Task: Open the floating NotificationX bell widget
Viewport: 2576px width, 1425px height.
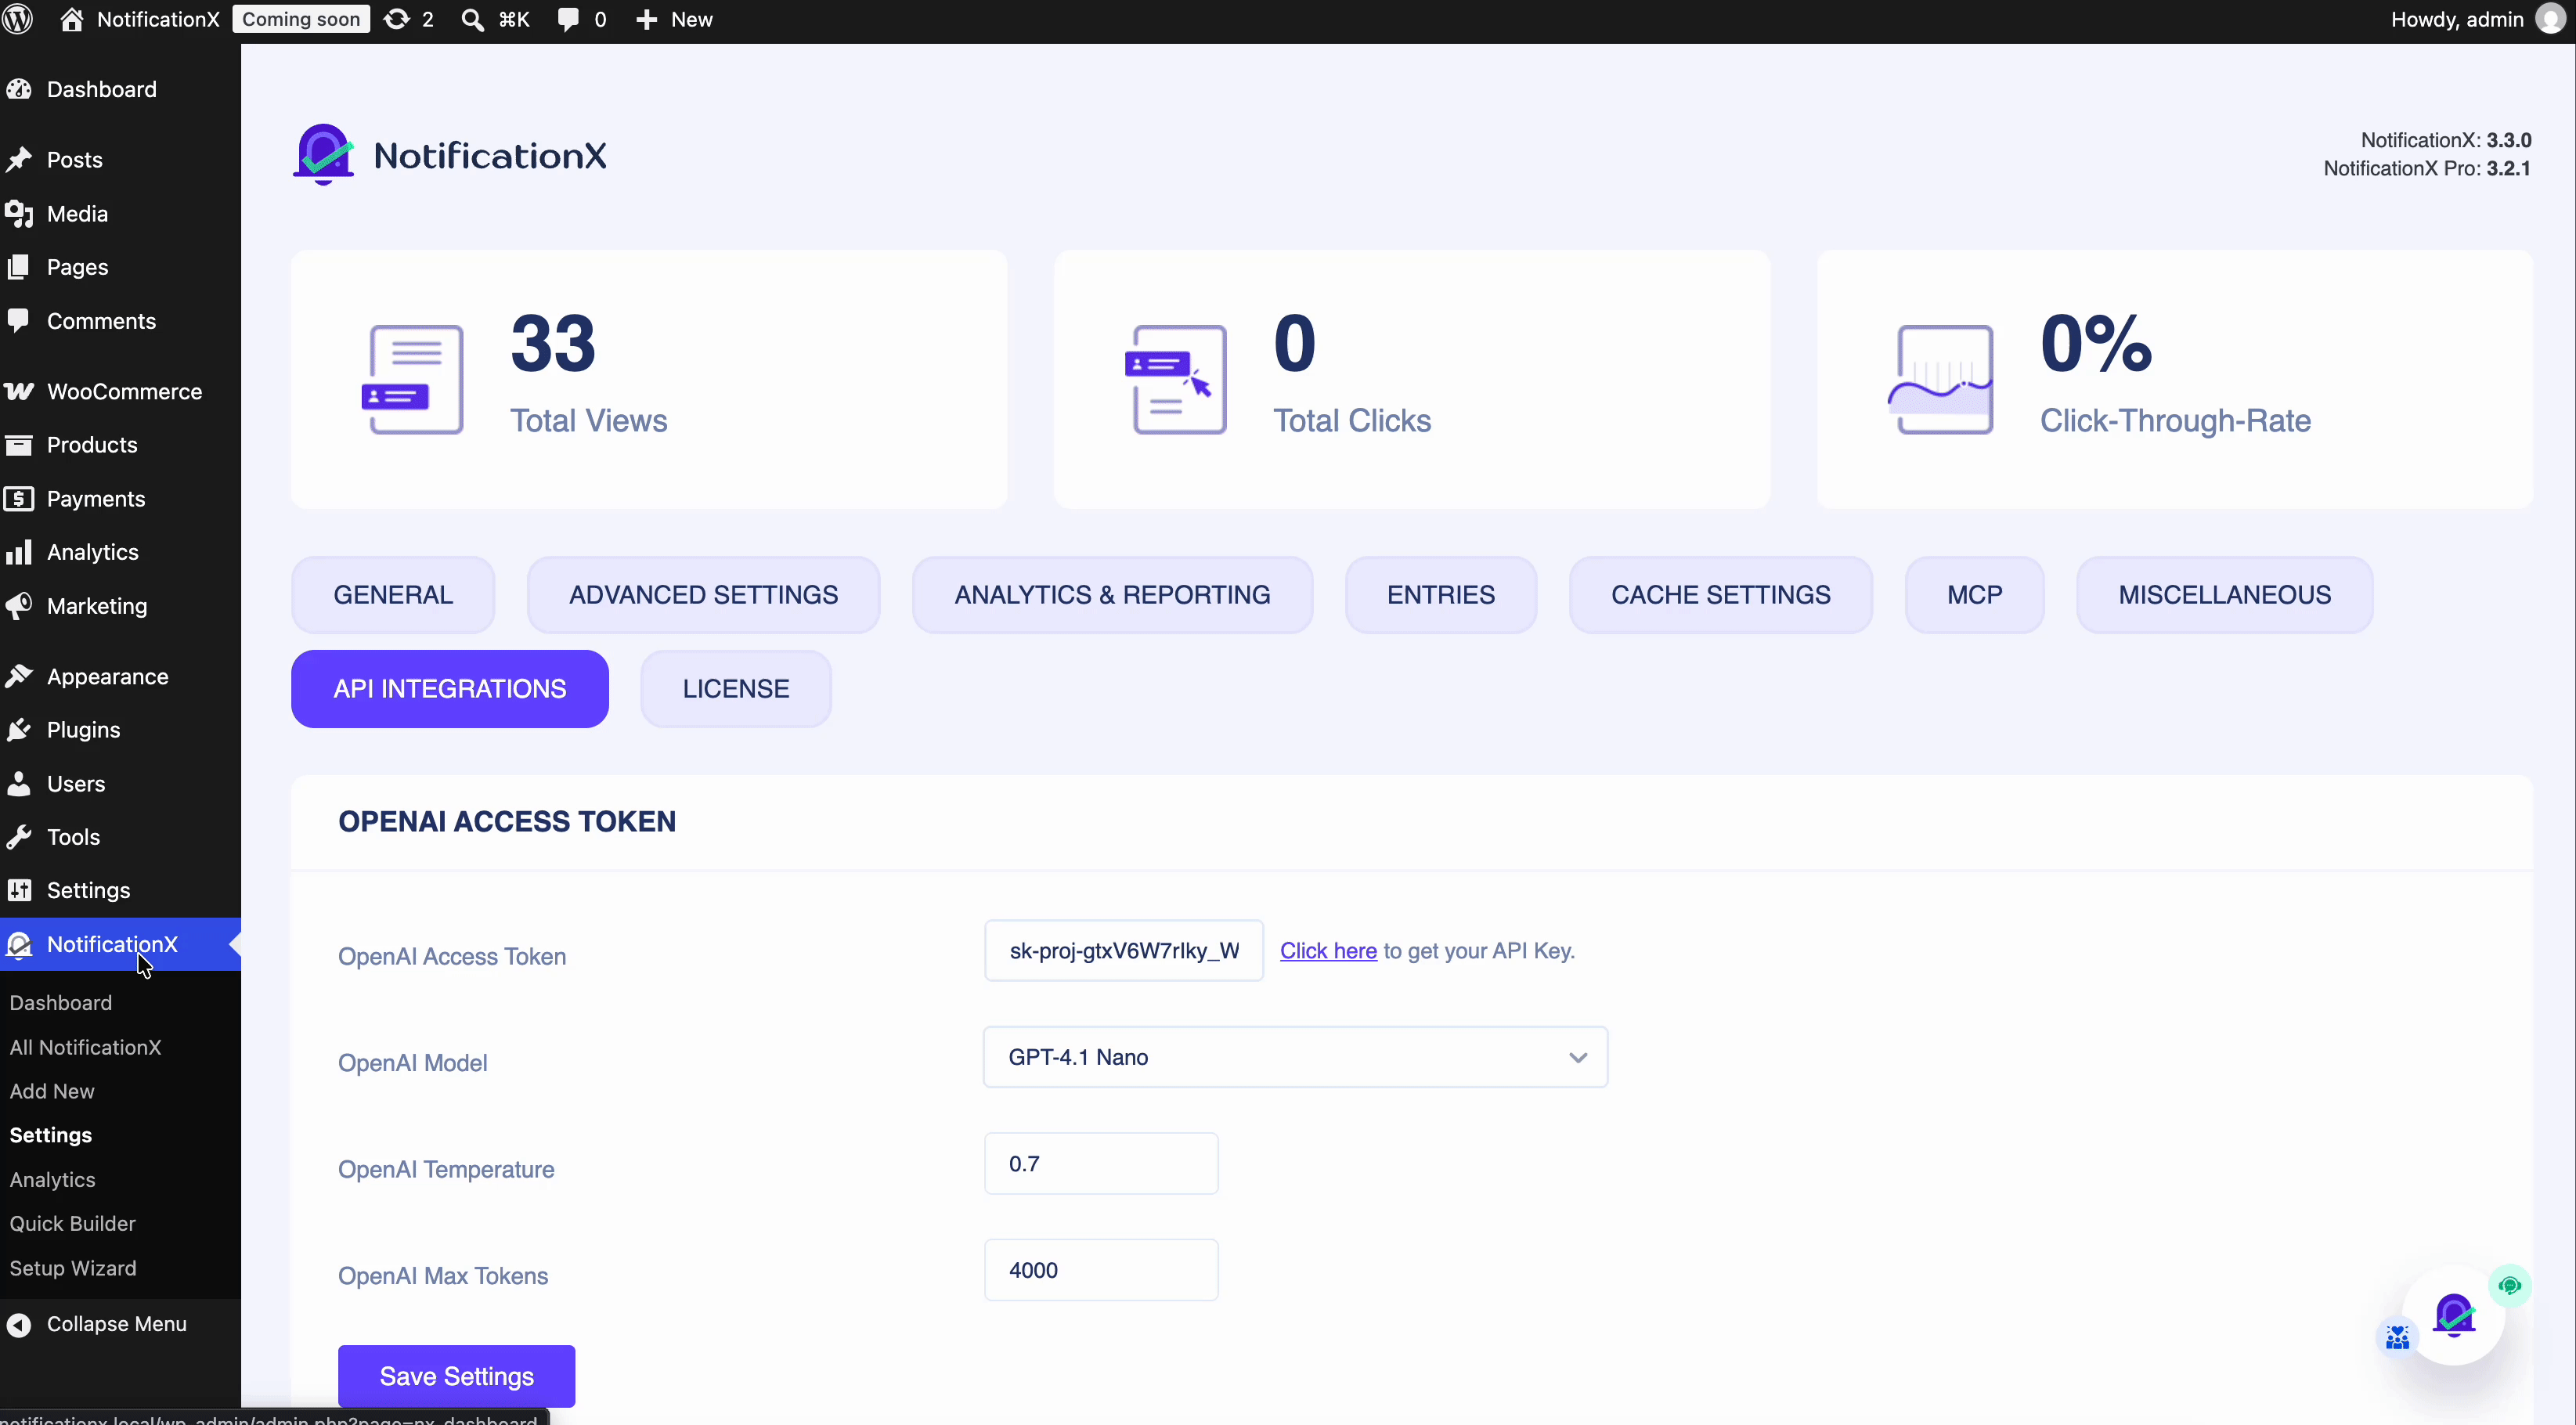Action: 2454,1314
